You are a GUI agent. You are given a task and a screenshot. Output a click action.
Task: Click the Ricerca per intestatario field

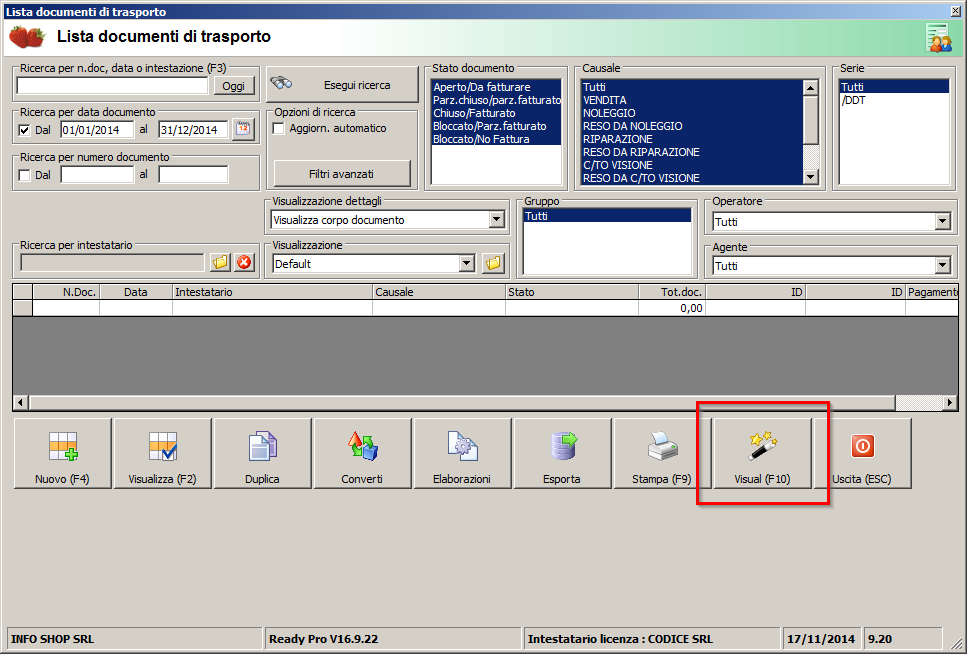(x=112, y=263)
